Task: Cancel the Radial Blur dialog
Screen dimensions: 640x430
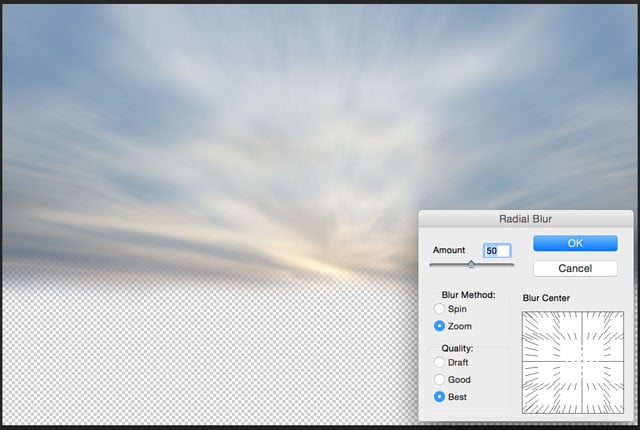Action: pyautogui.click(x=575, y=268)
